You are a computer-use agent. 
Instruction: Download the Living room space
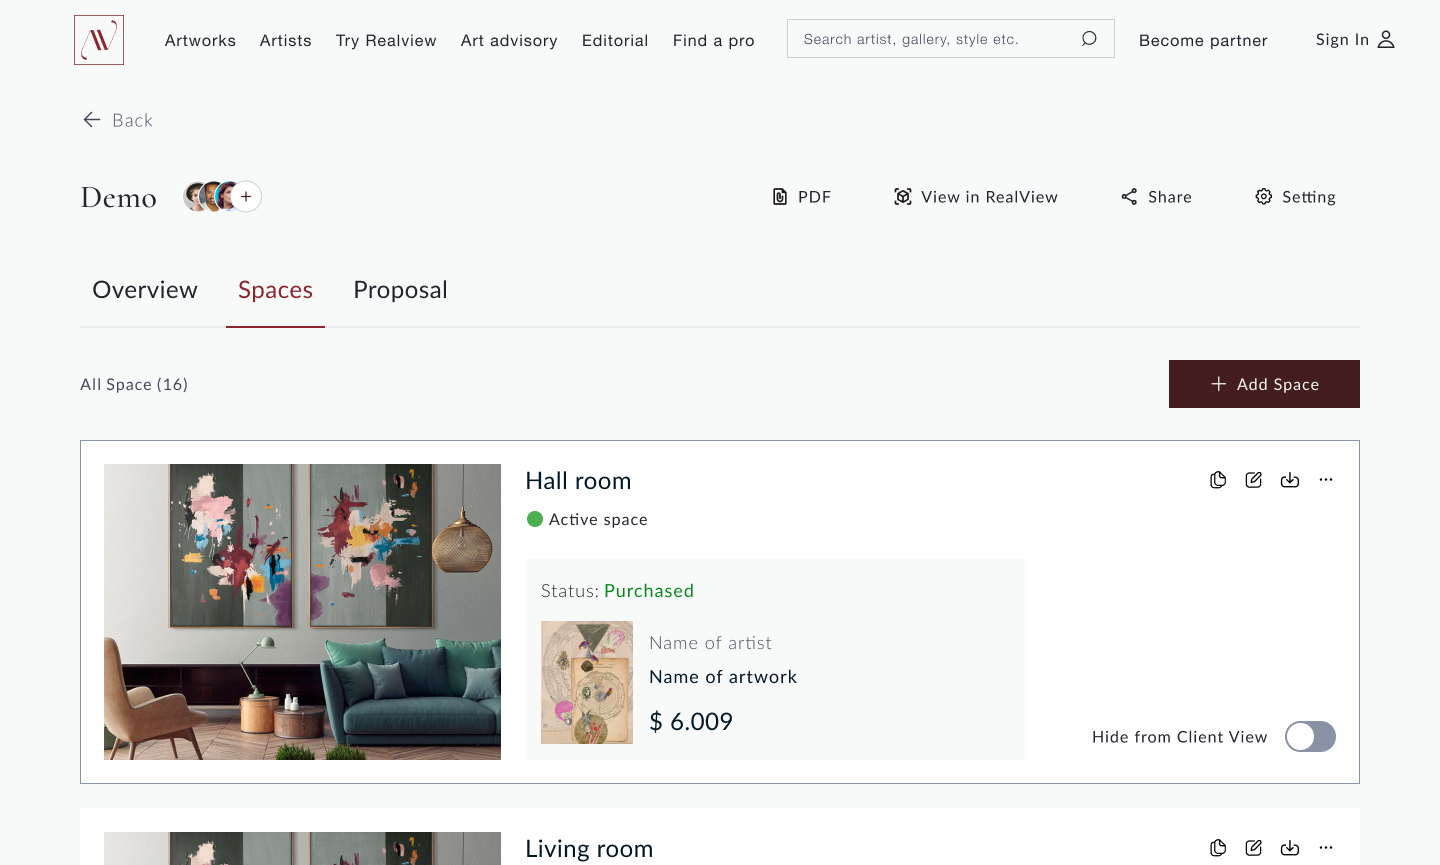click(x=1290, y=848)
